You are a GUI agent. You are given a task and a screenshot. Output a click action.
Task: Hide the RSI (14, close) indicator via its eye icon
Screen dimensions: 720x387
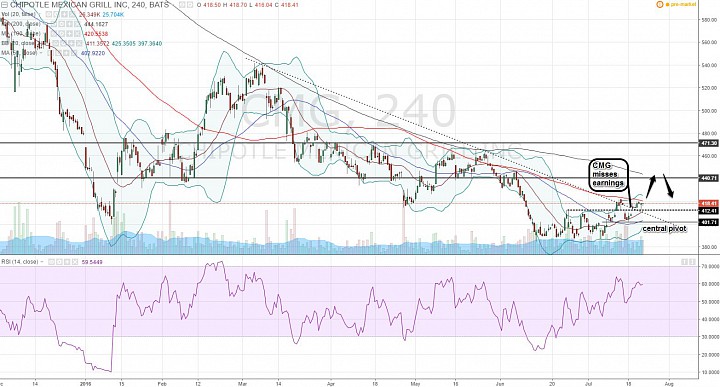[51, 262]
